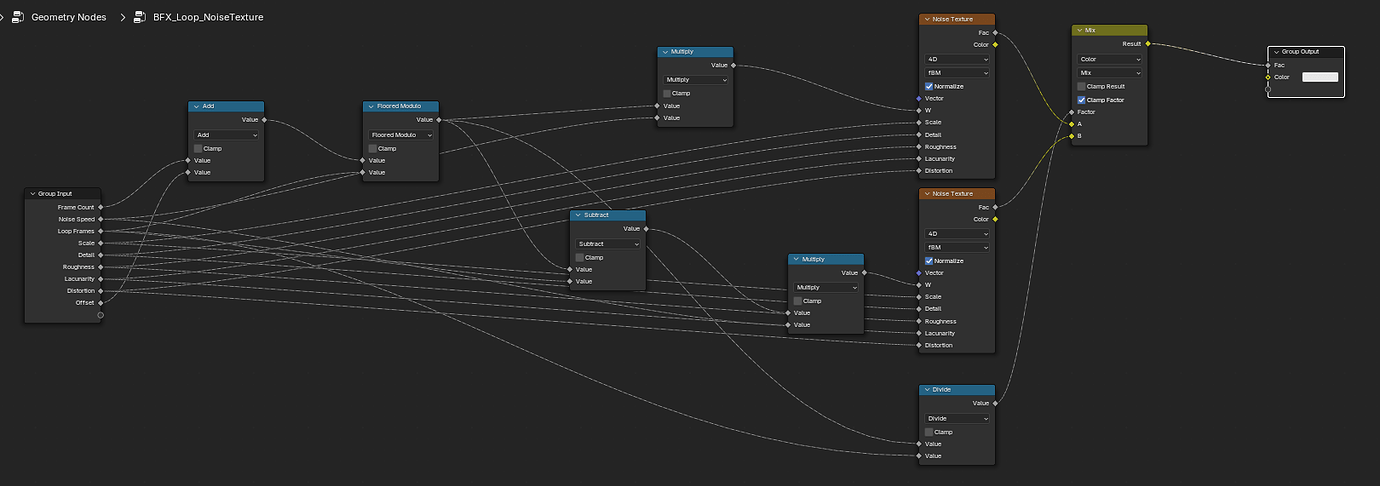
Task: Open the Color swatch on Group Output
Action: pyautogui.click(x=1319, y=77)
